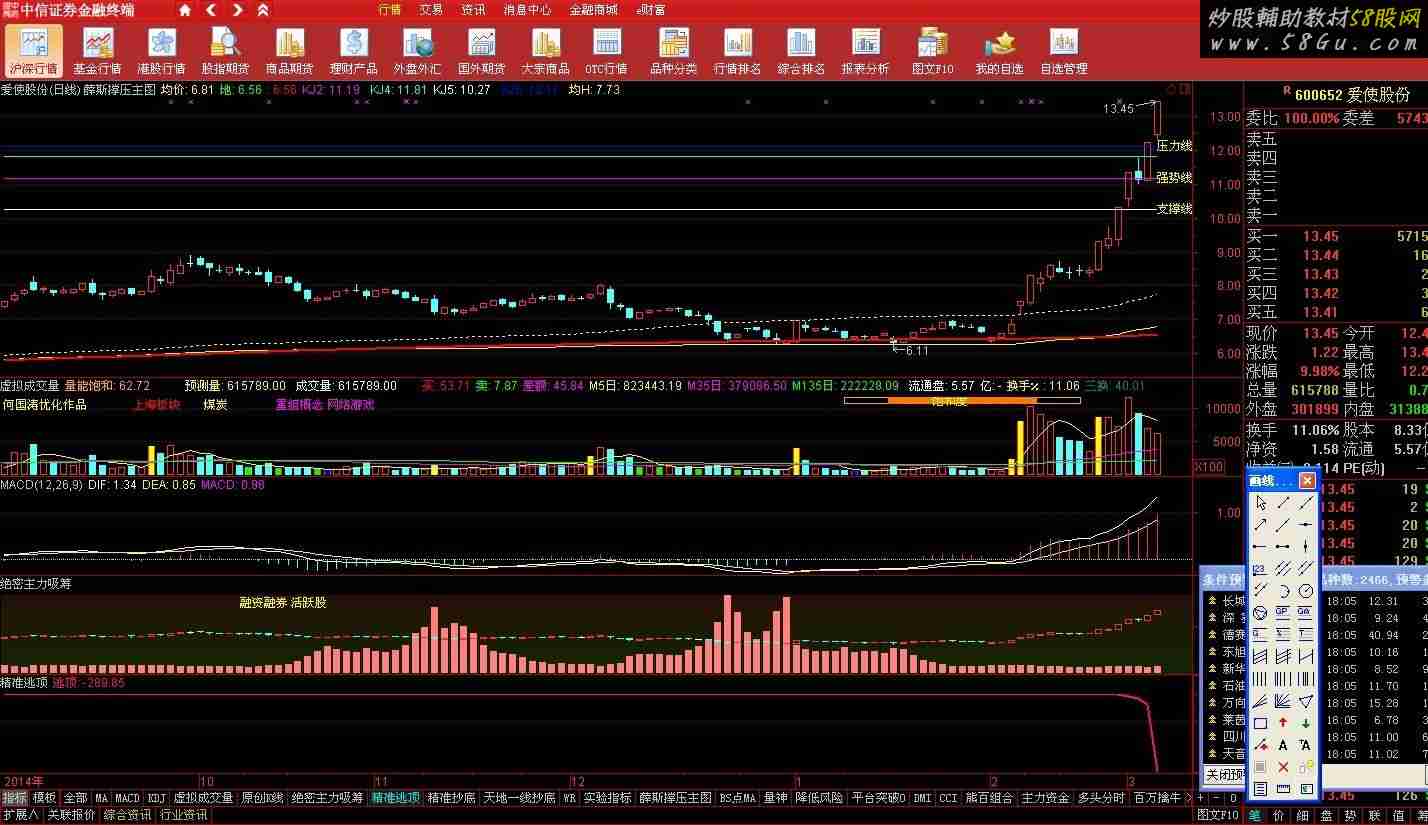The height and width of the screenshot is (825, 1428).
Task: Select the rectangle tool in 画线 palette
Action: click(1260, 723)
